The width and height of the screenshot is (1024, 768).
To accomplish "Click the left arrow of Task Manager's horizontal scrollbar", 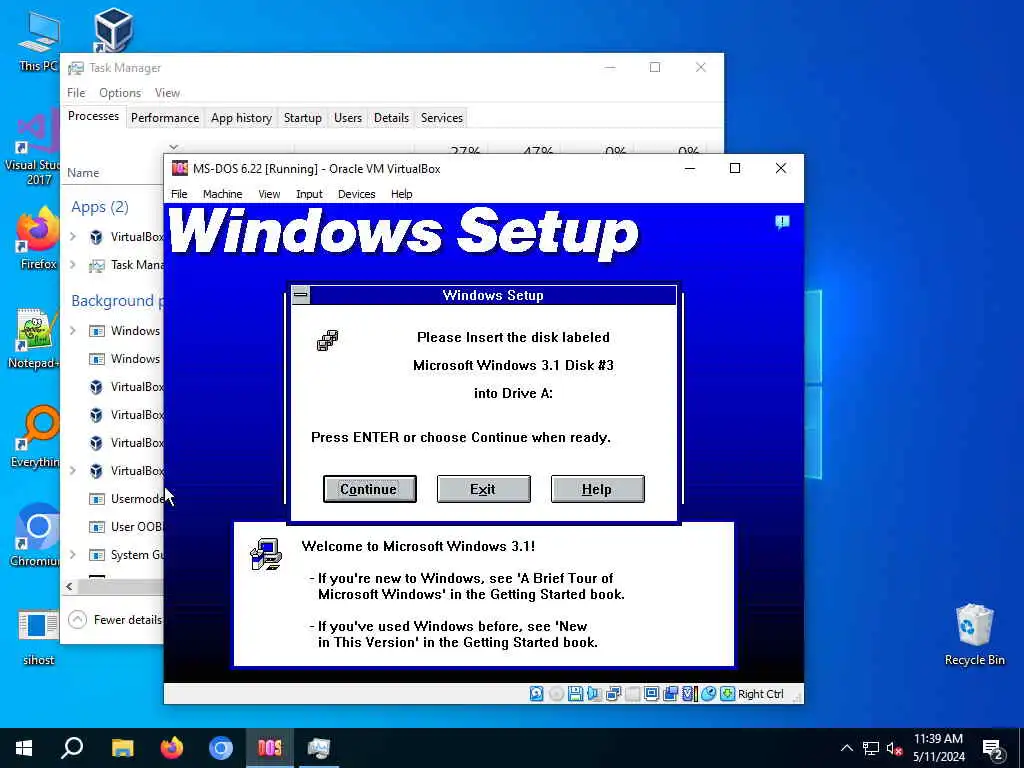I will pyautogui.click(x=69, y=586).
